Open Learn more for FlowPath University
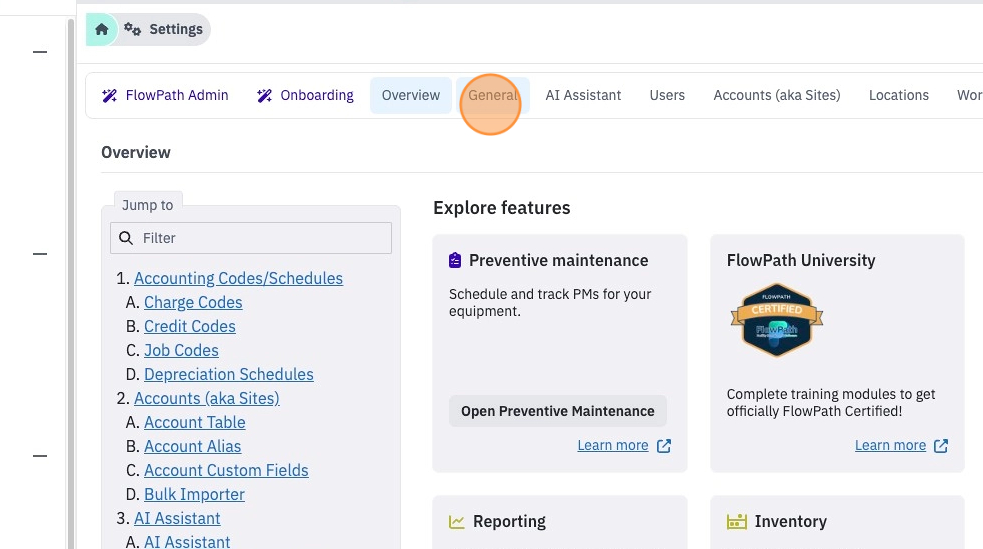 [x=890, y=445]
